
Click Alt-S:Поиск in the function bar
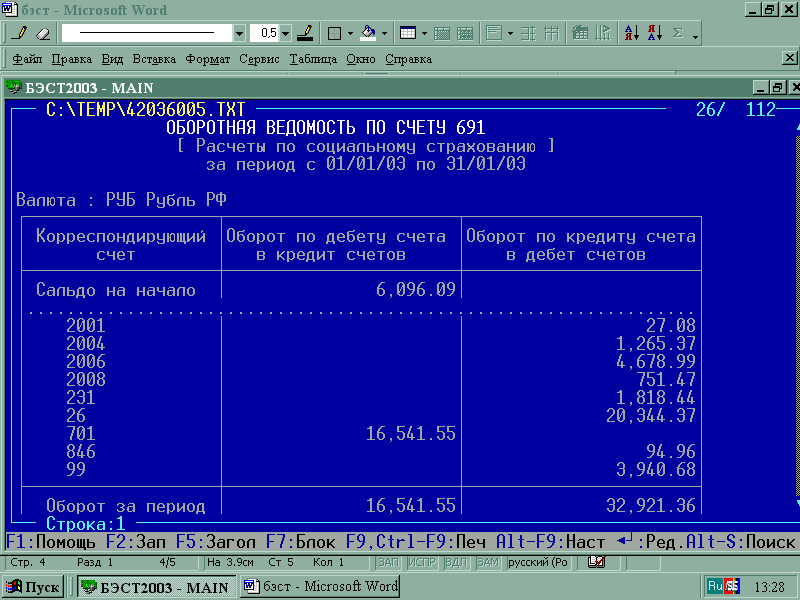click(x=740, y=542)
